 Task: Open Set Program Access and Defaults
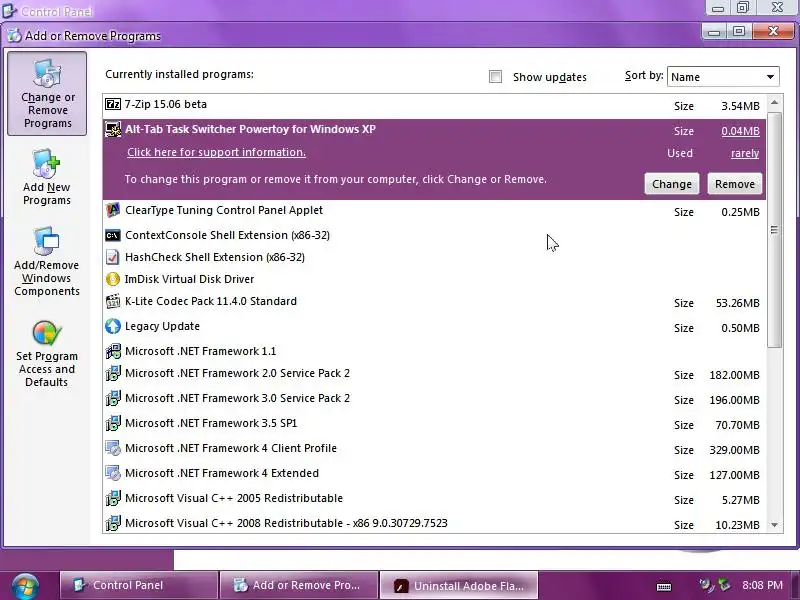[47, 354]
